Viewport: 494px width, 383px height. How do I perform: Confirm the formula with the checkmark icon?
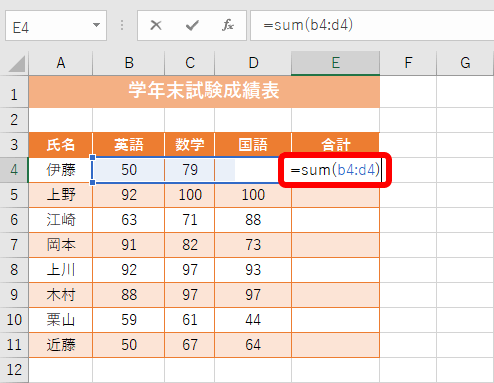tap(192, 25)
